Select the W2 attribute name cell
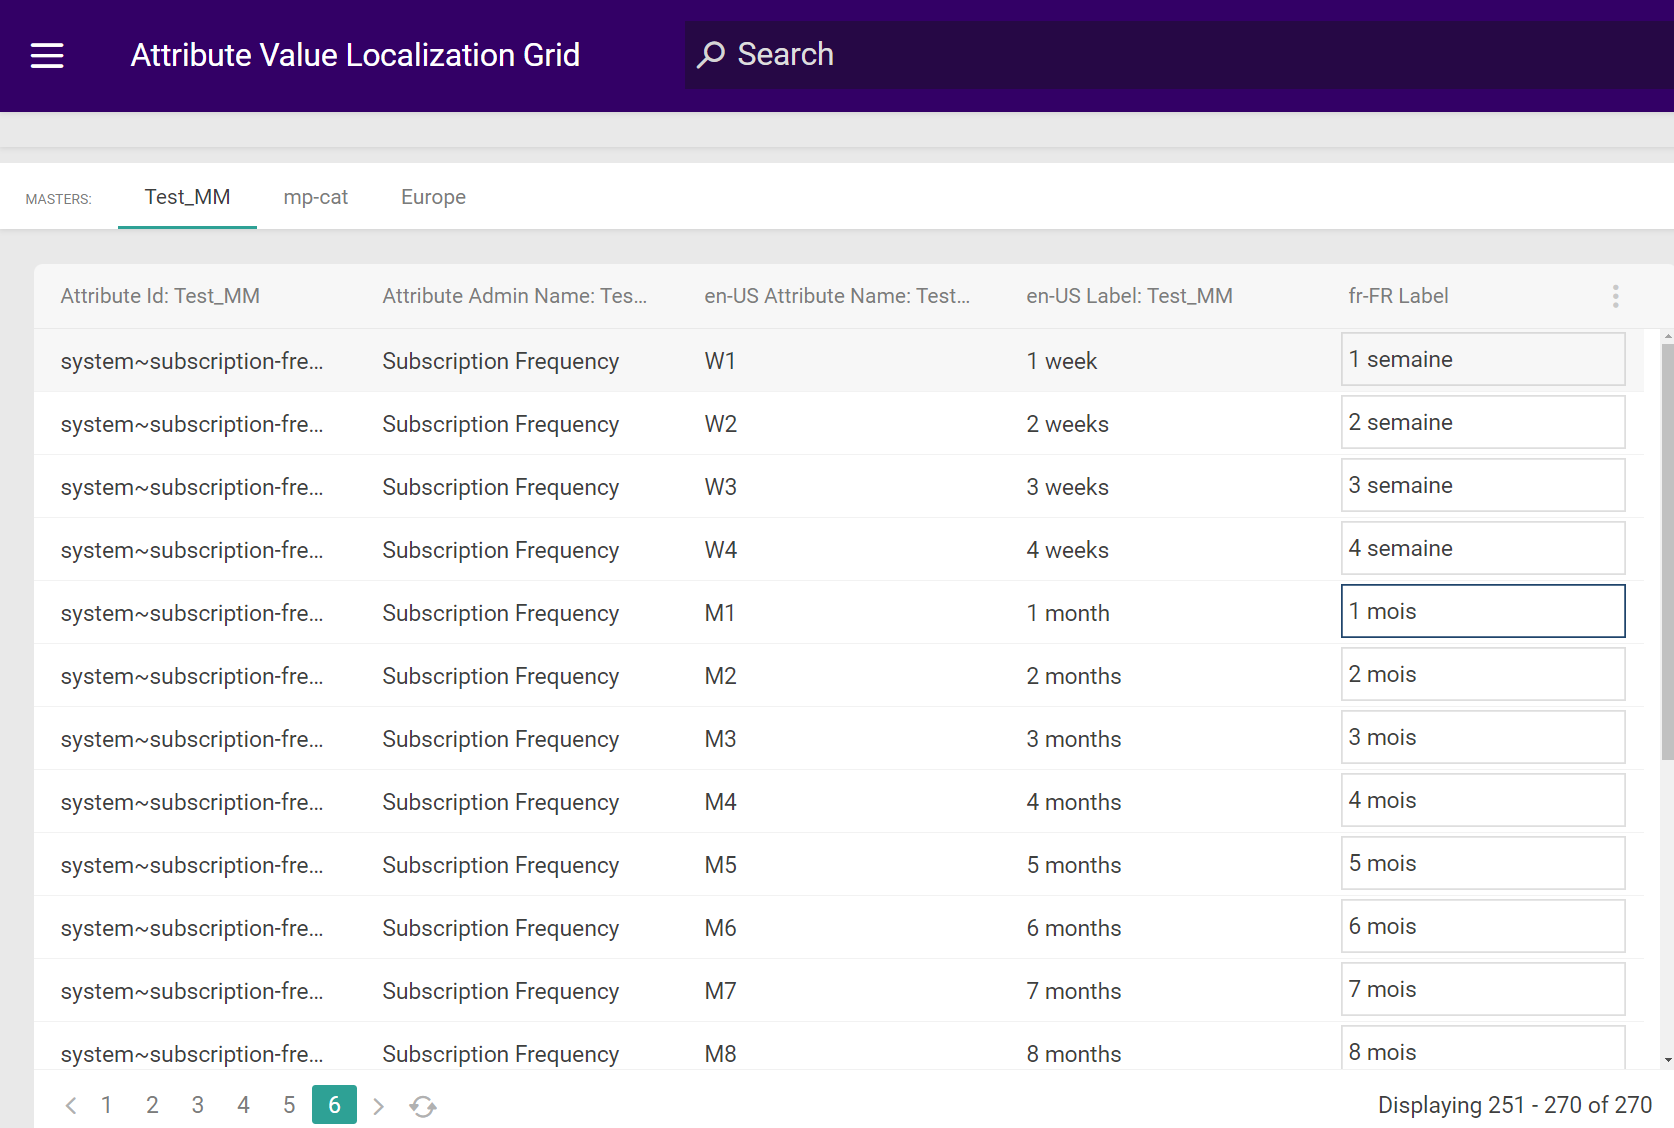 tap(720, 424)
